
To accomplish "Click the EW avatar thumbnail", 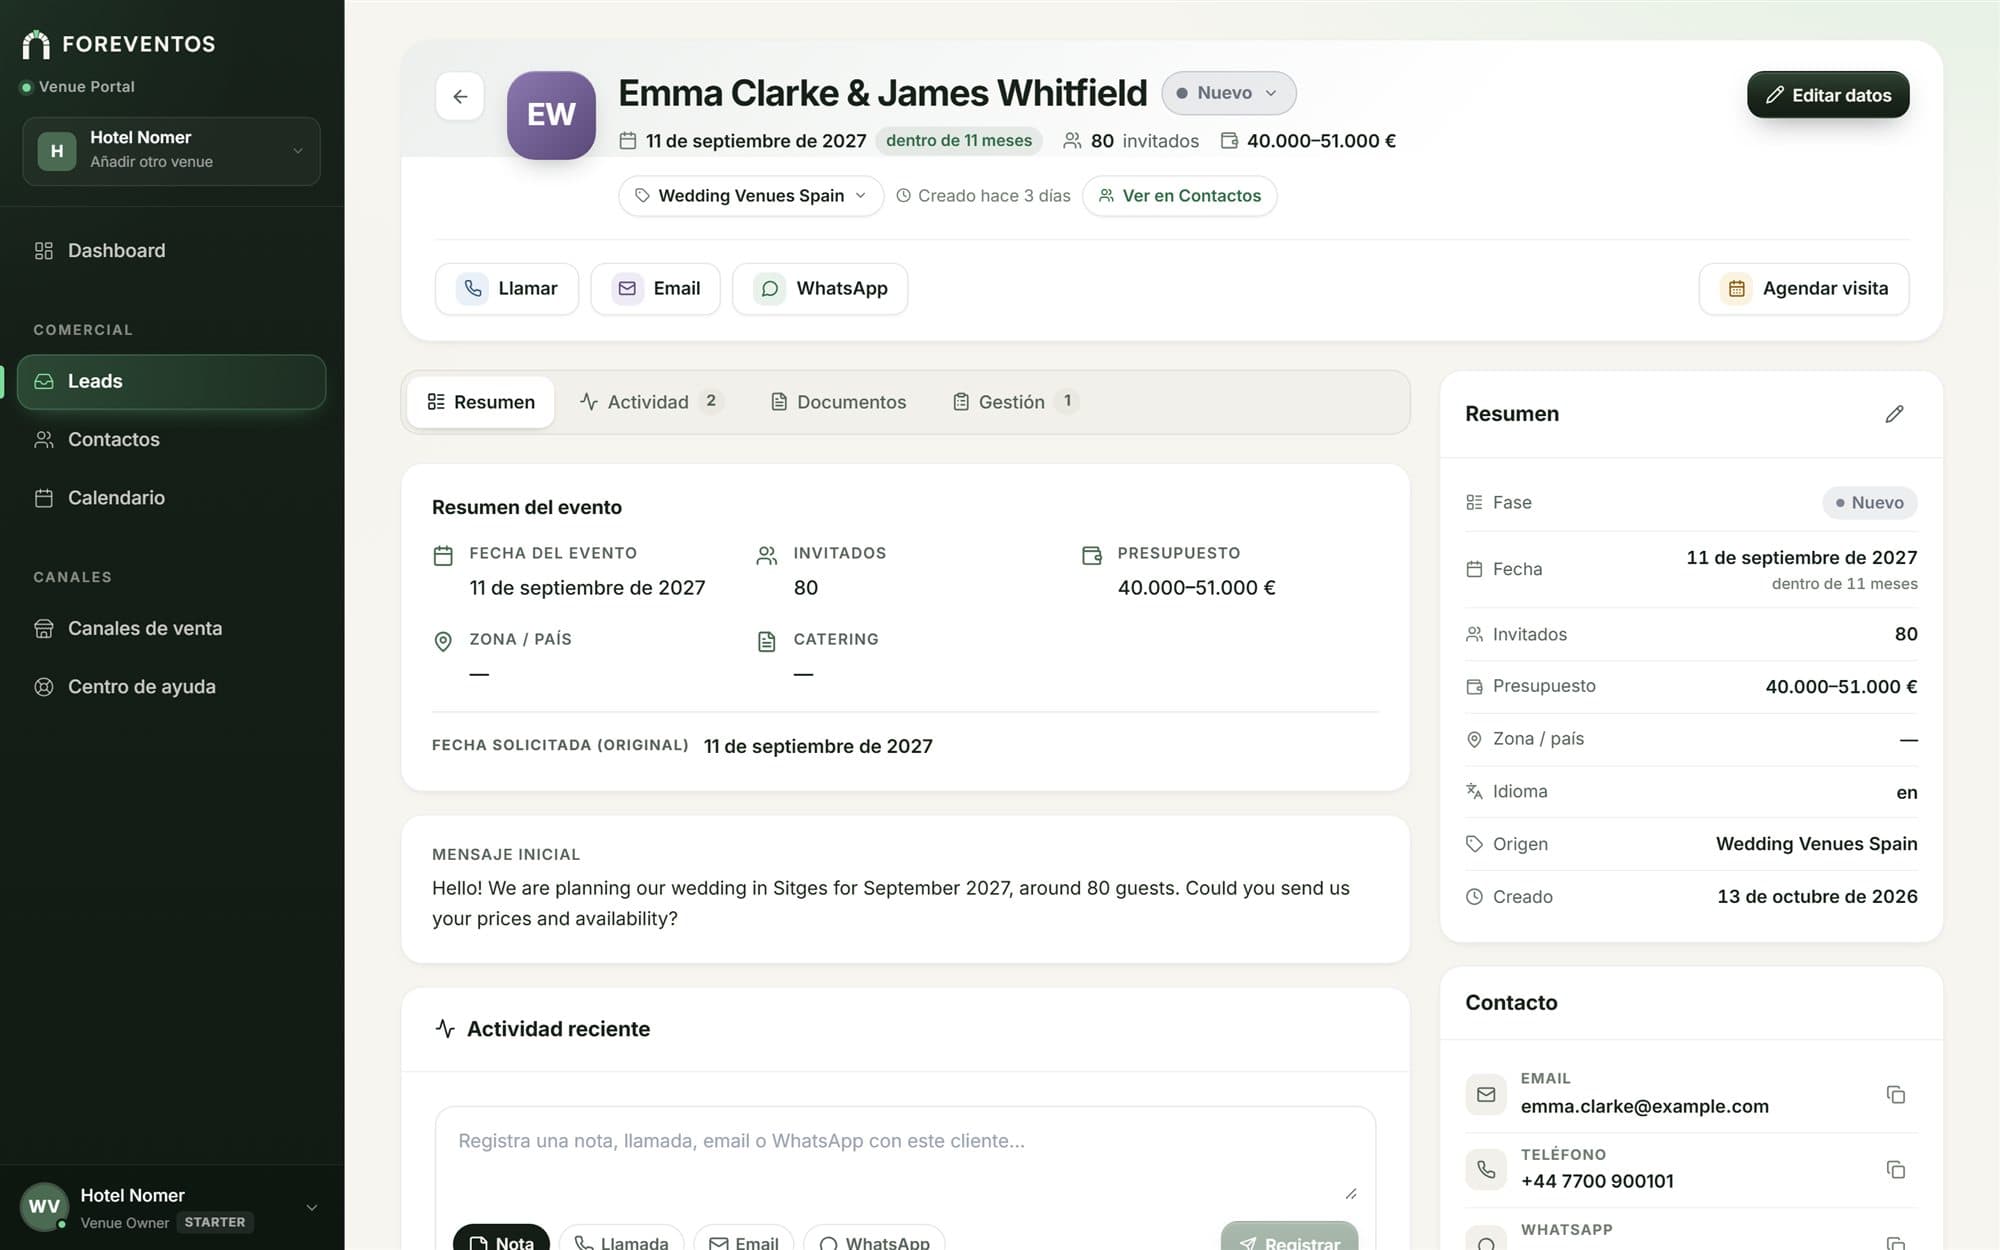I will (551, 115).
